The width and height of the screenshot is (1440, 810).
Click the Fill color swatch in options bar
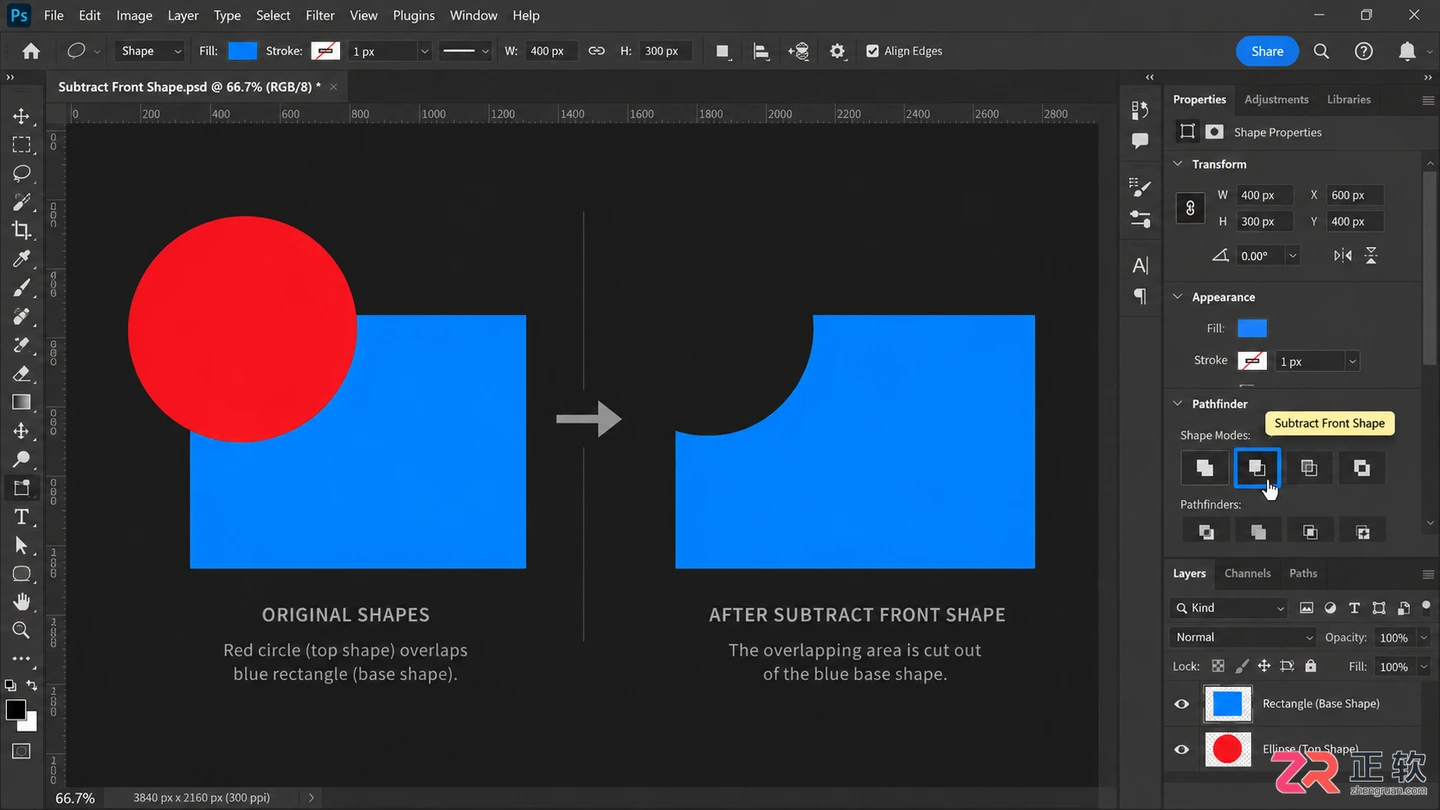[242, 51]
